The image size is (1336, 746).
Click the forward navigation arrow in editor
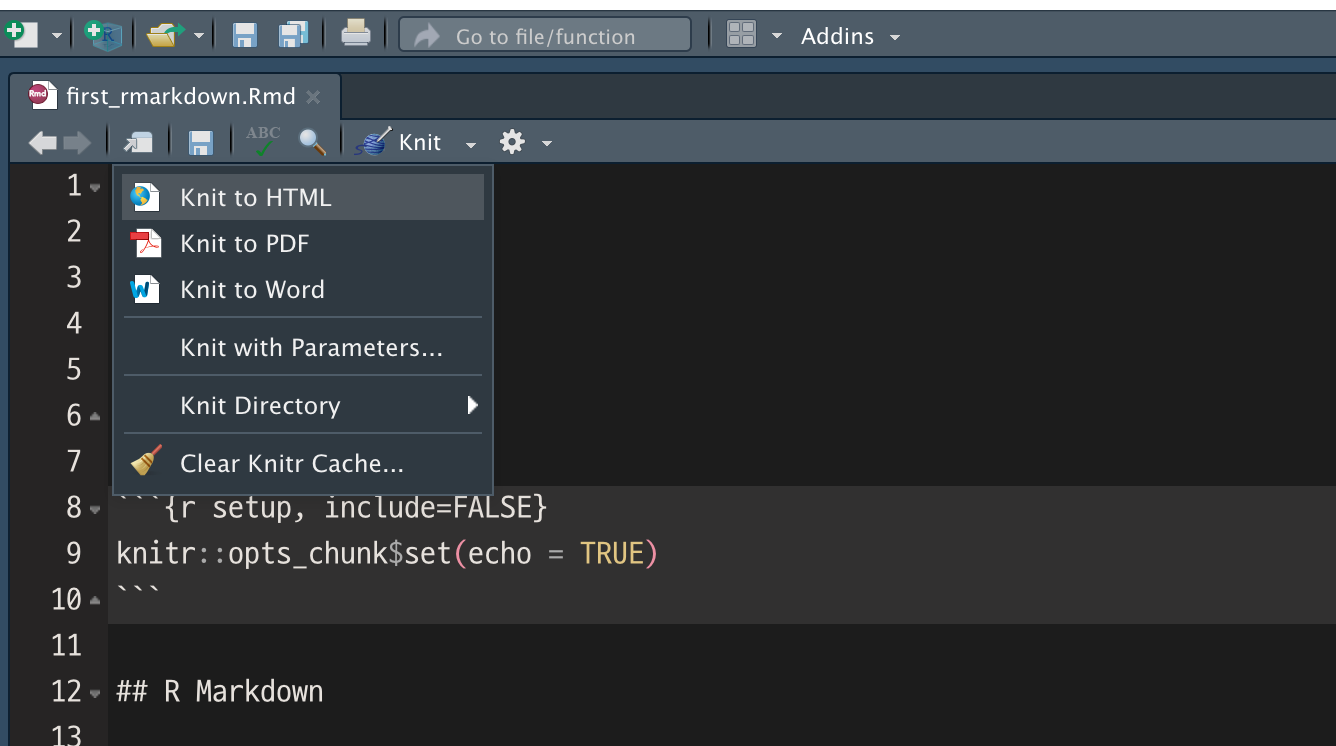(76, 143)
